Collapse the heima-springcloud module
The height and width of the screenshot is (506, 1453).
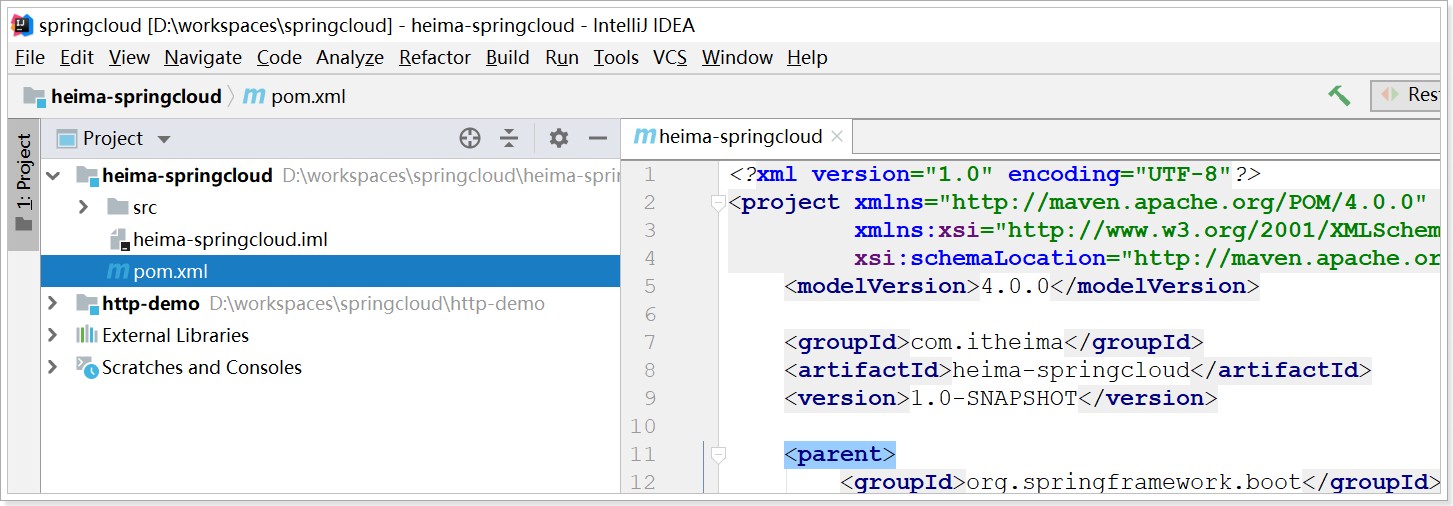53,176
